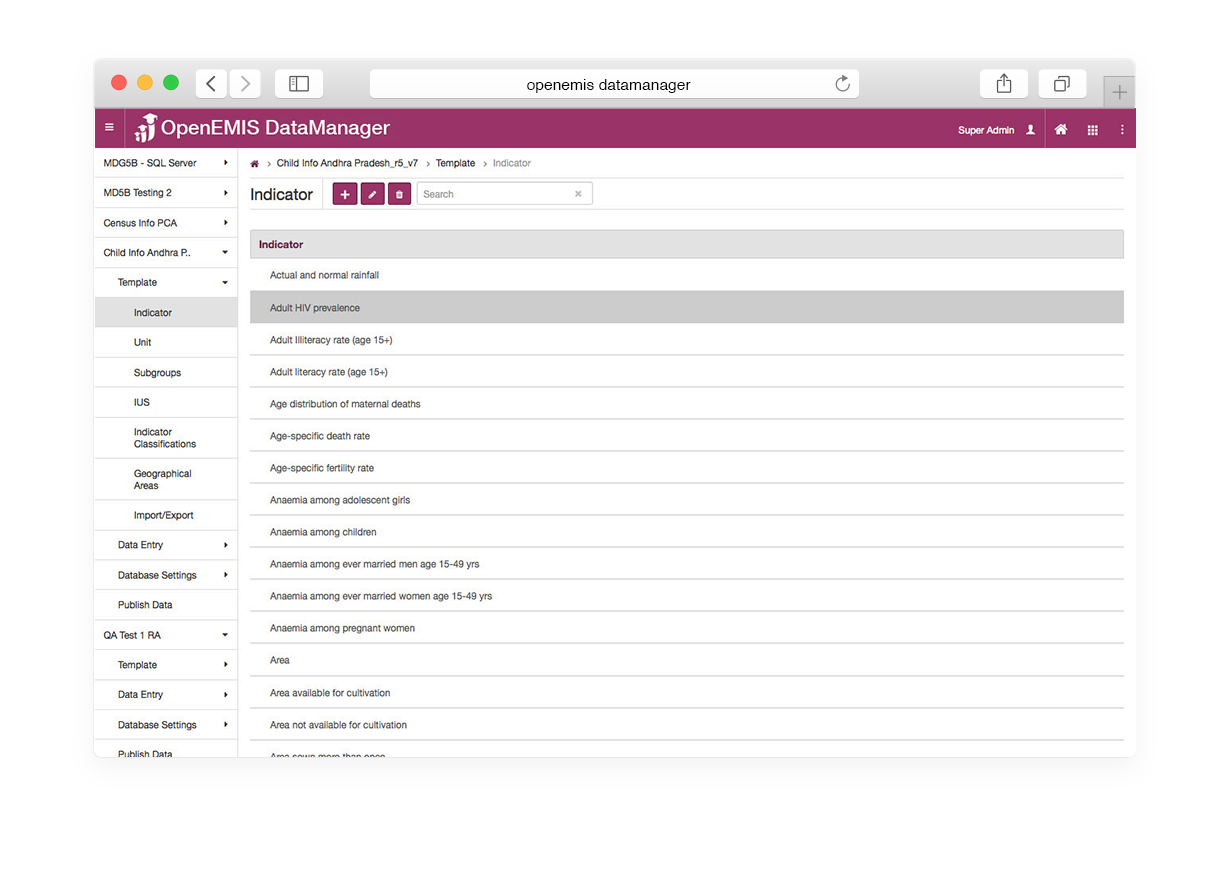The width and height of the screenshot is (1230, 896).
Task: Click the OpenEMIS logo icon
Action: pyautogui.click(x=145, y=128)
